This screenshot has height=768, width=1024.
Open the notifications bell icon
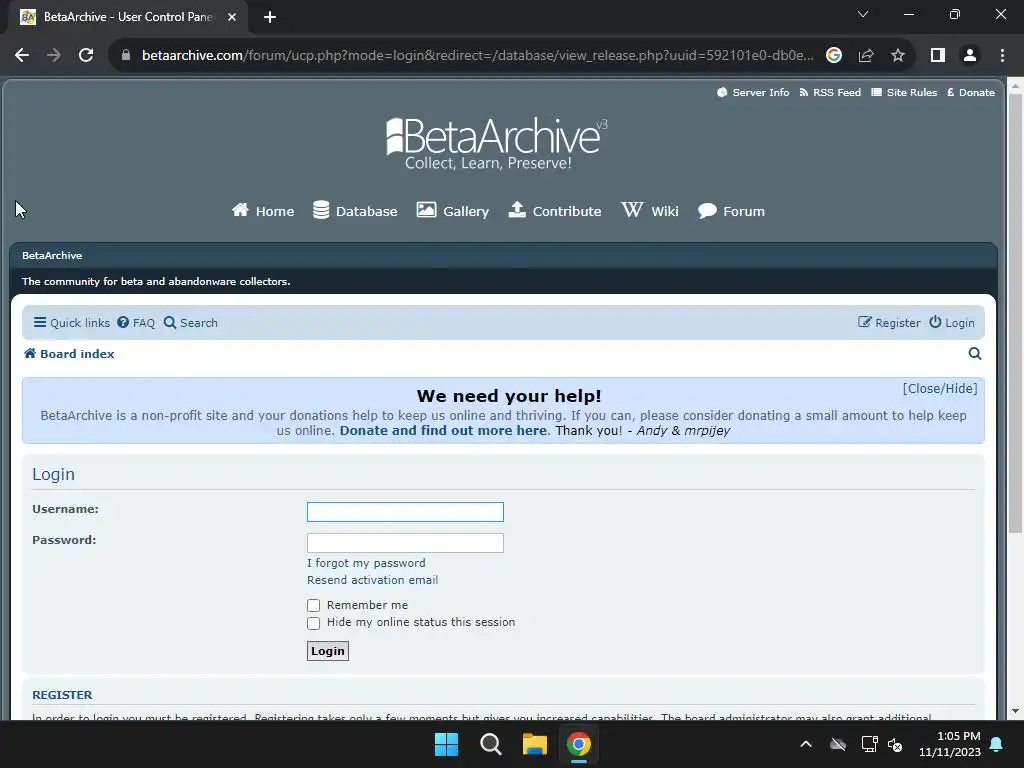997,744
